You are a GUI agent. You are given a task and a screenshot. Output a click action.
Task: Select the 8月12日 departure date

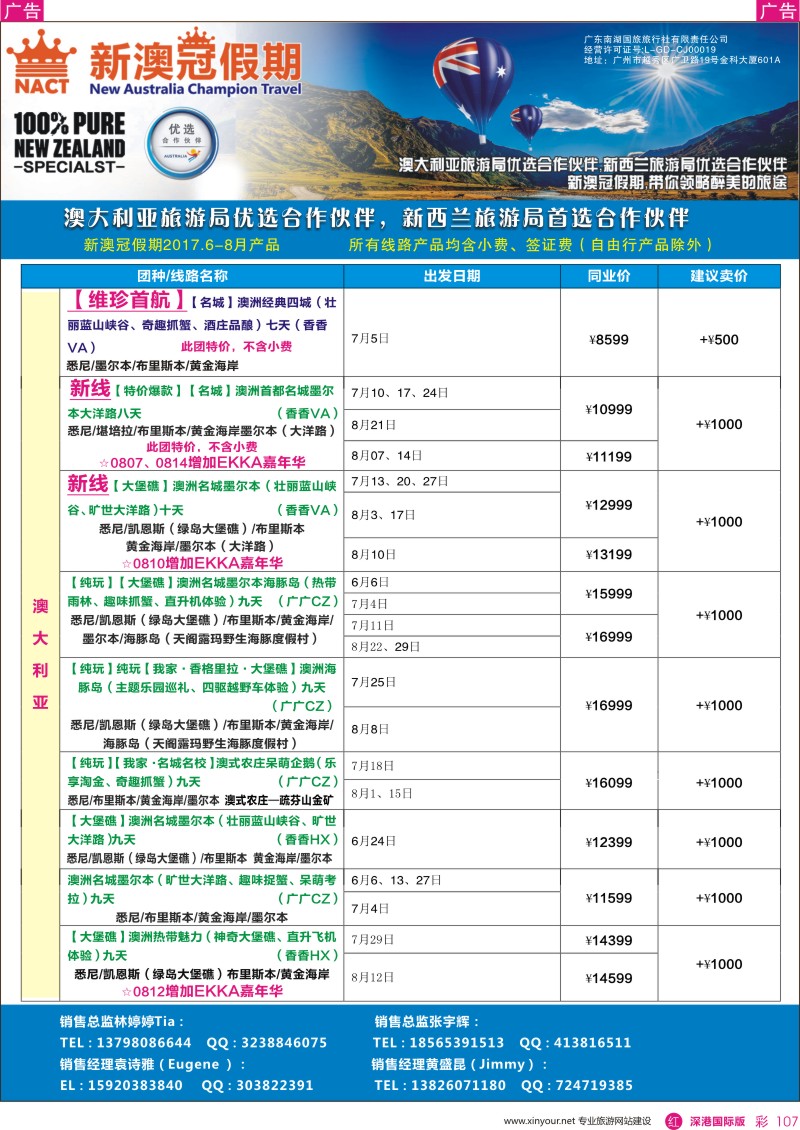[x=373, y=977]
